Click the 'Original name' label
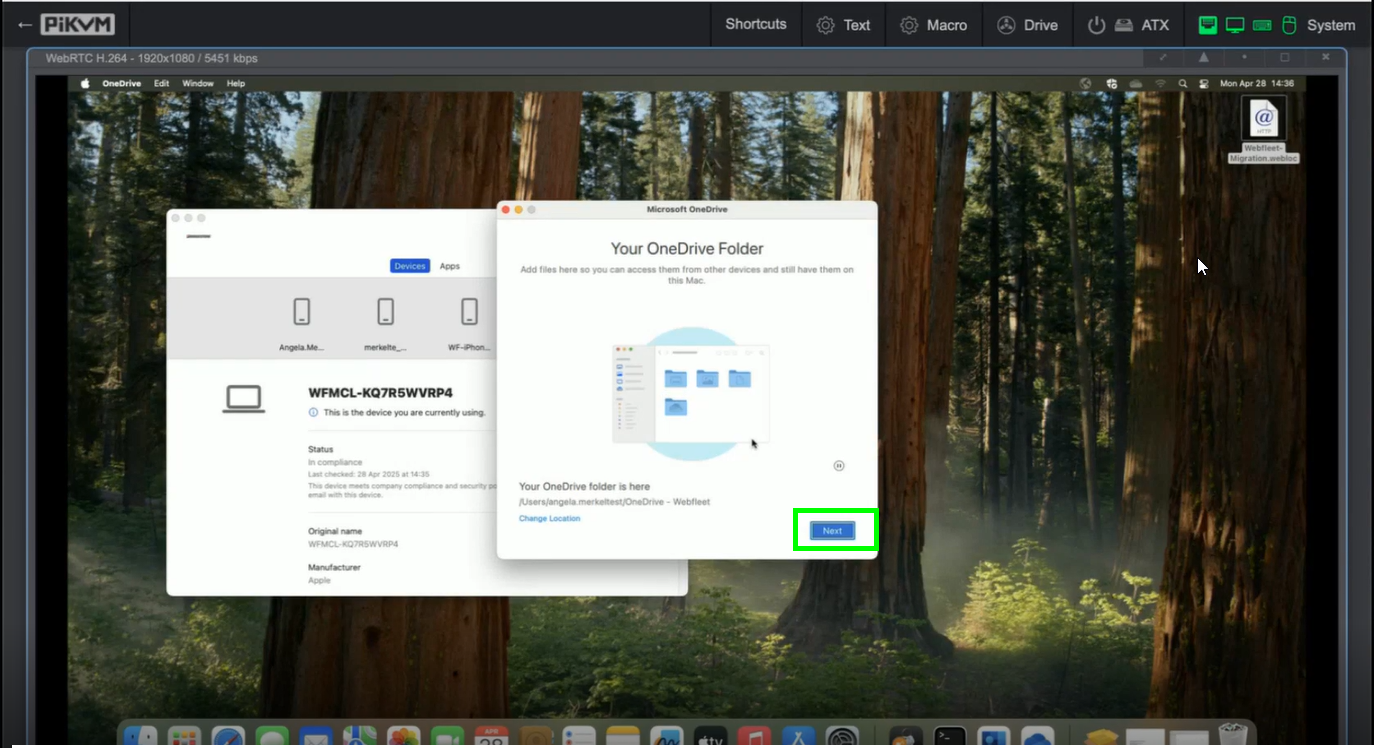The height and width of the screenshot is (748, 1374). tap(335, 531)
